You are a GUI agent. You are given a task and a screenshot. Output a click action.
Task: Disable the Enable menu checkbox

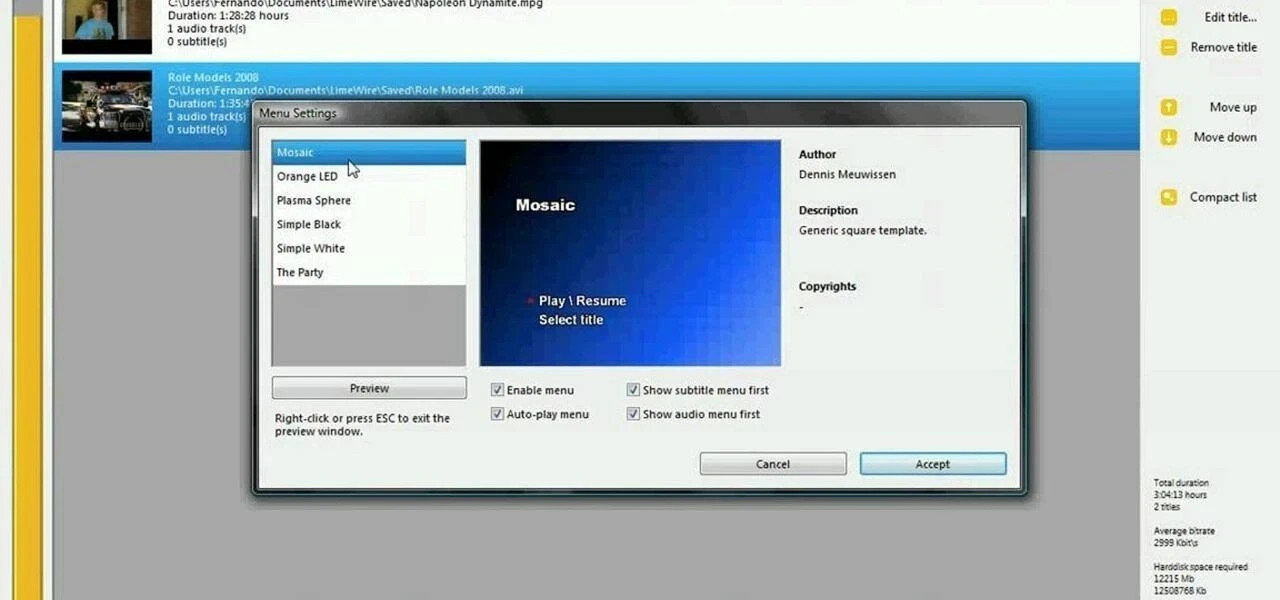[497, 389]
